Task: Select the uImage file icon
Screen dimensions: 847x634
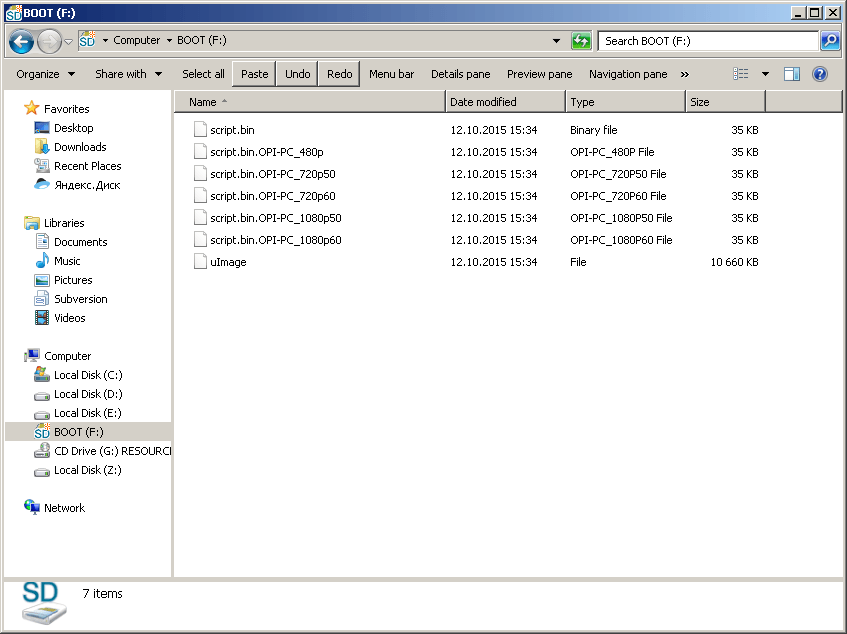Action: pyautogui.click(x=200, y=262)
